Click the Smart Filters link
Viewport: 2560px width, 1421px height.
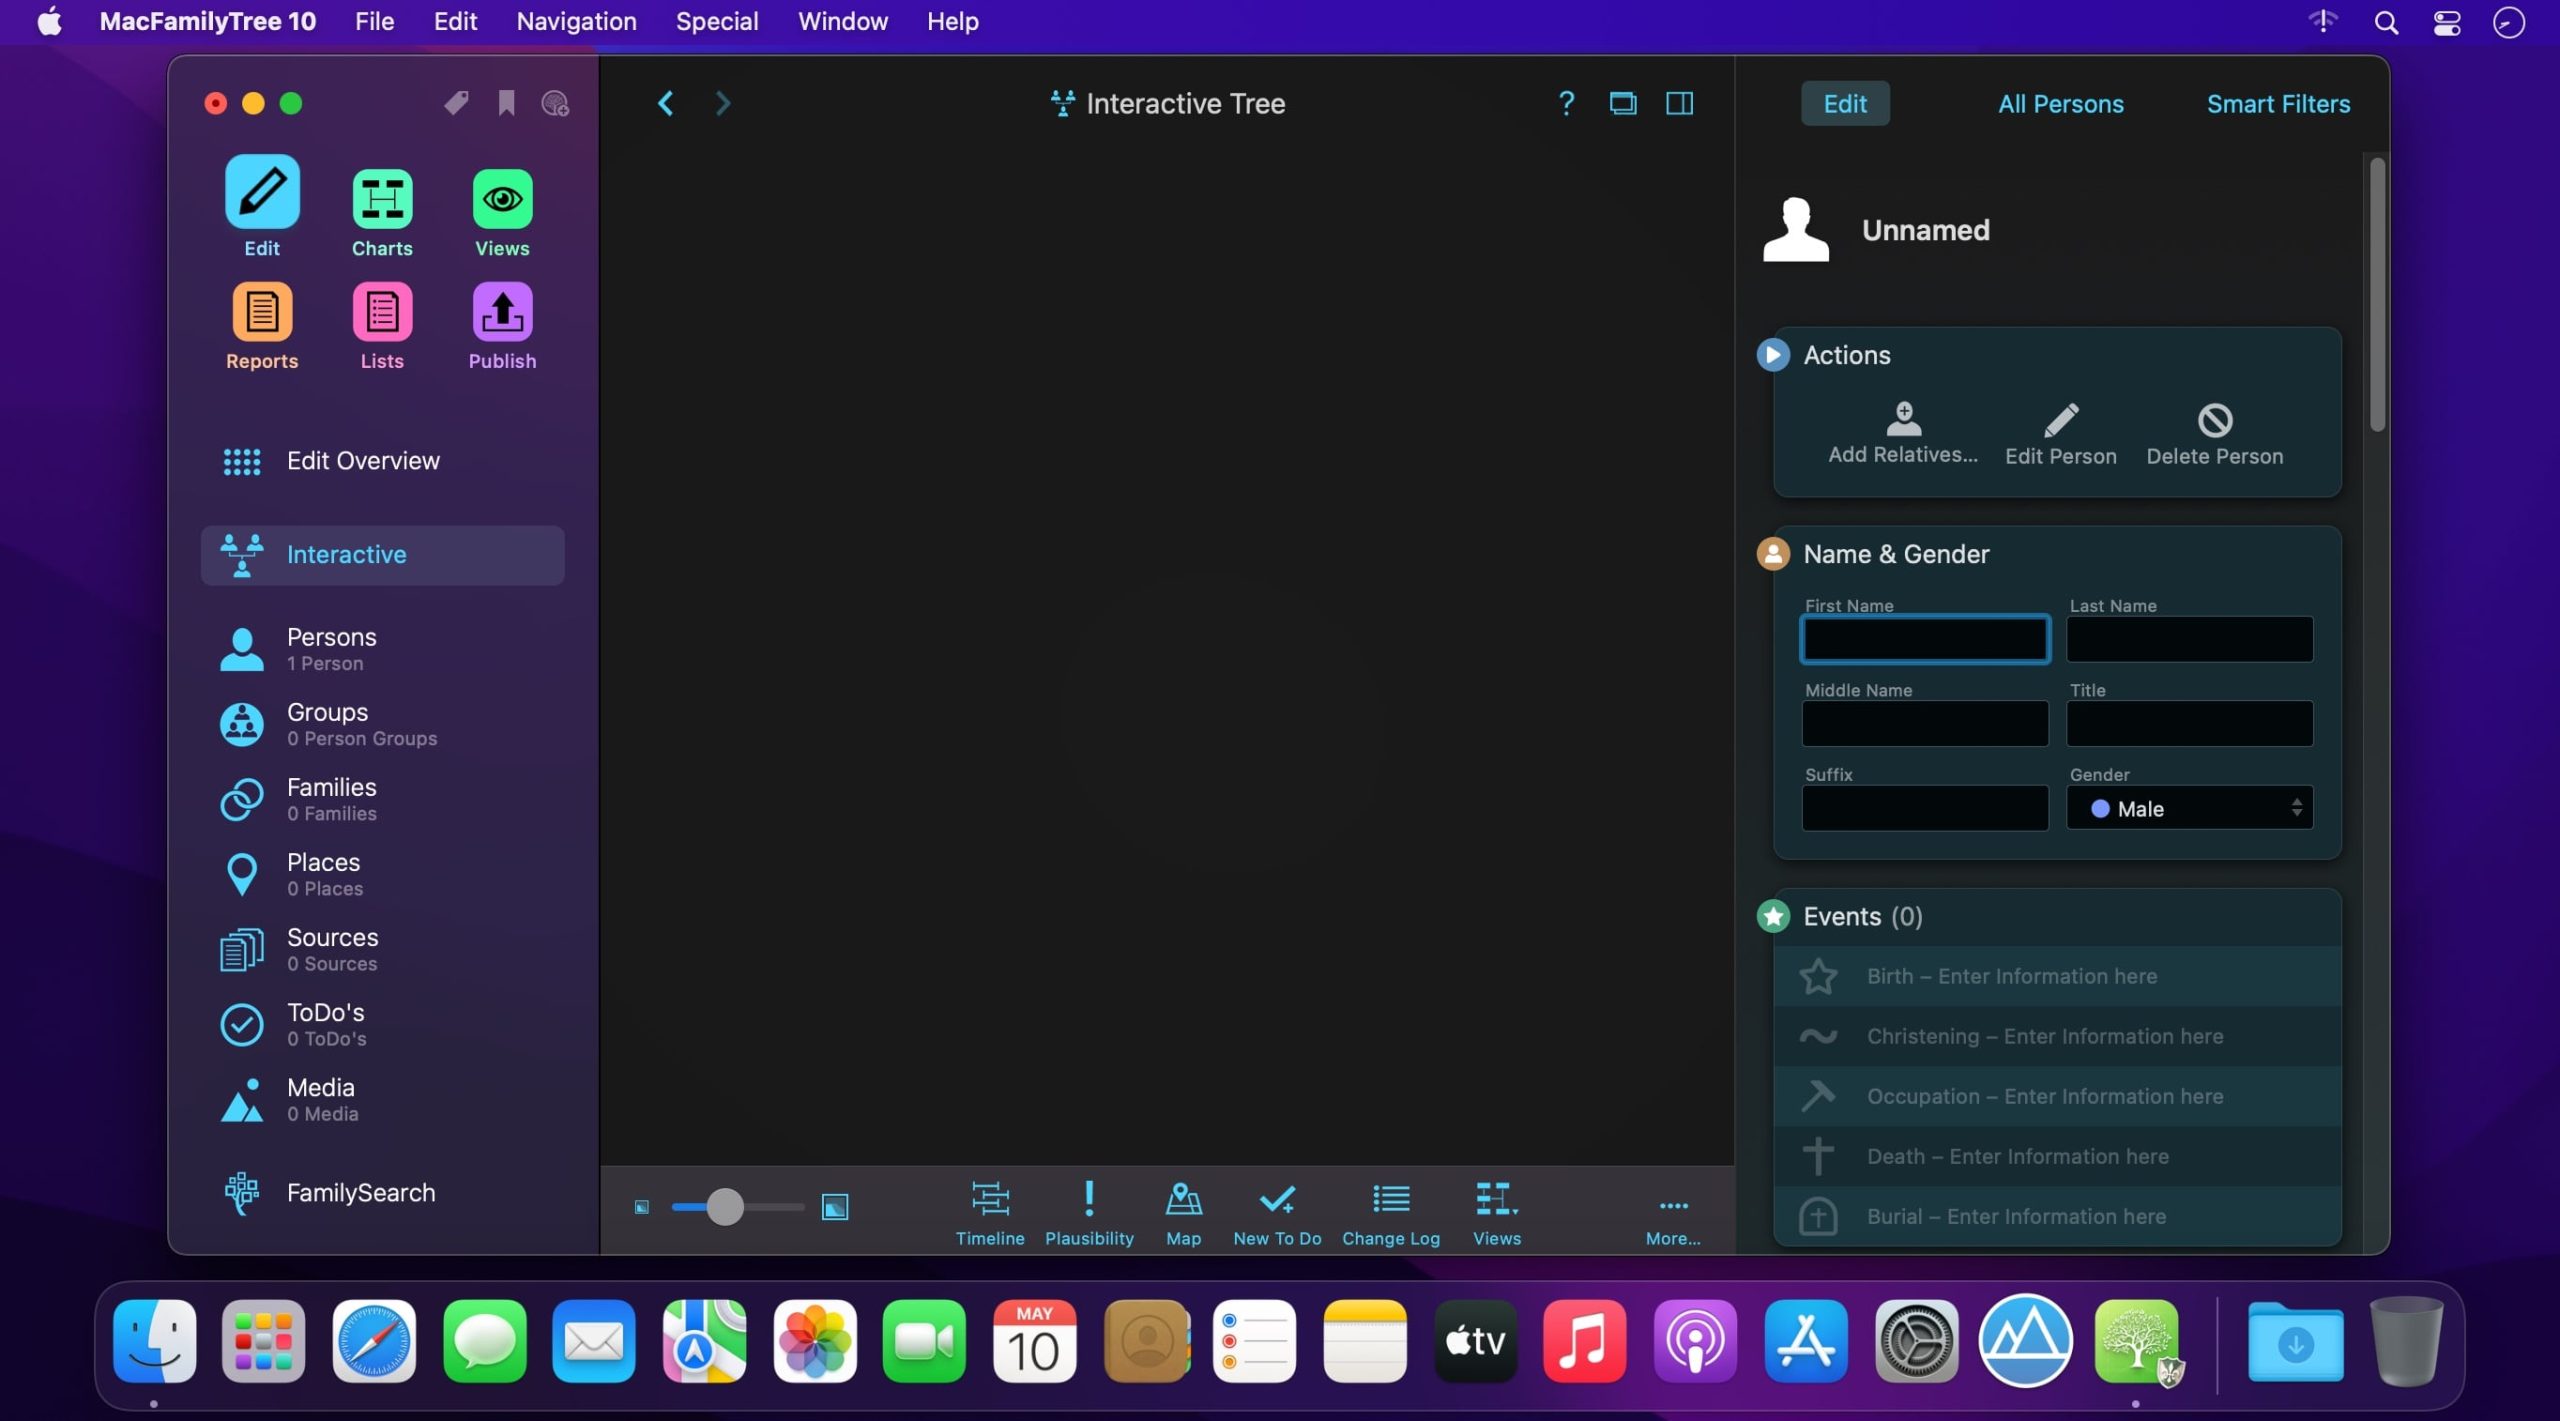click(x=2278, y=104)
